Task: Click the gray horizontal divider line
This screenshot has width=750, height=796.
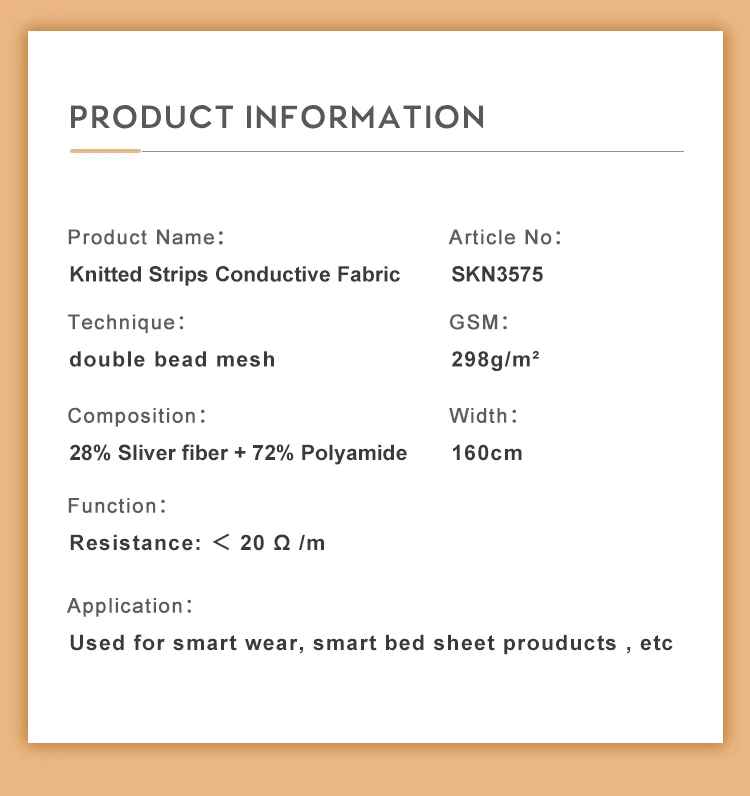Action: 412,151
